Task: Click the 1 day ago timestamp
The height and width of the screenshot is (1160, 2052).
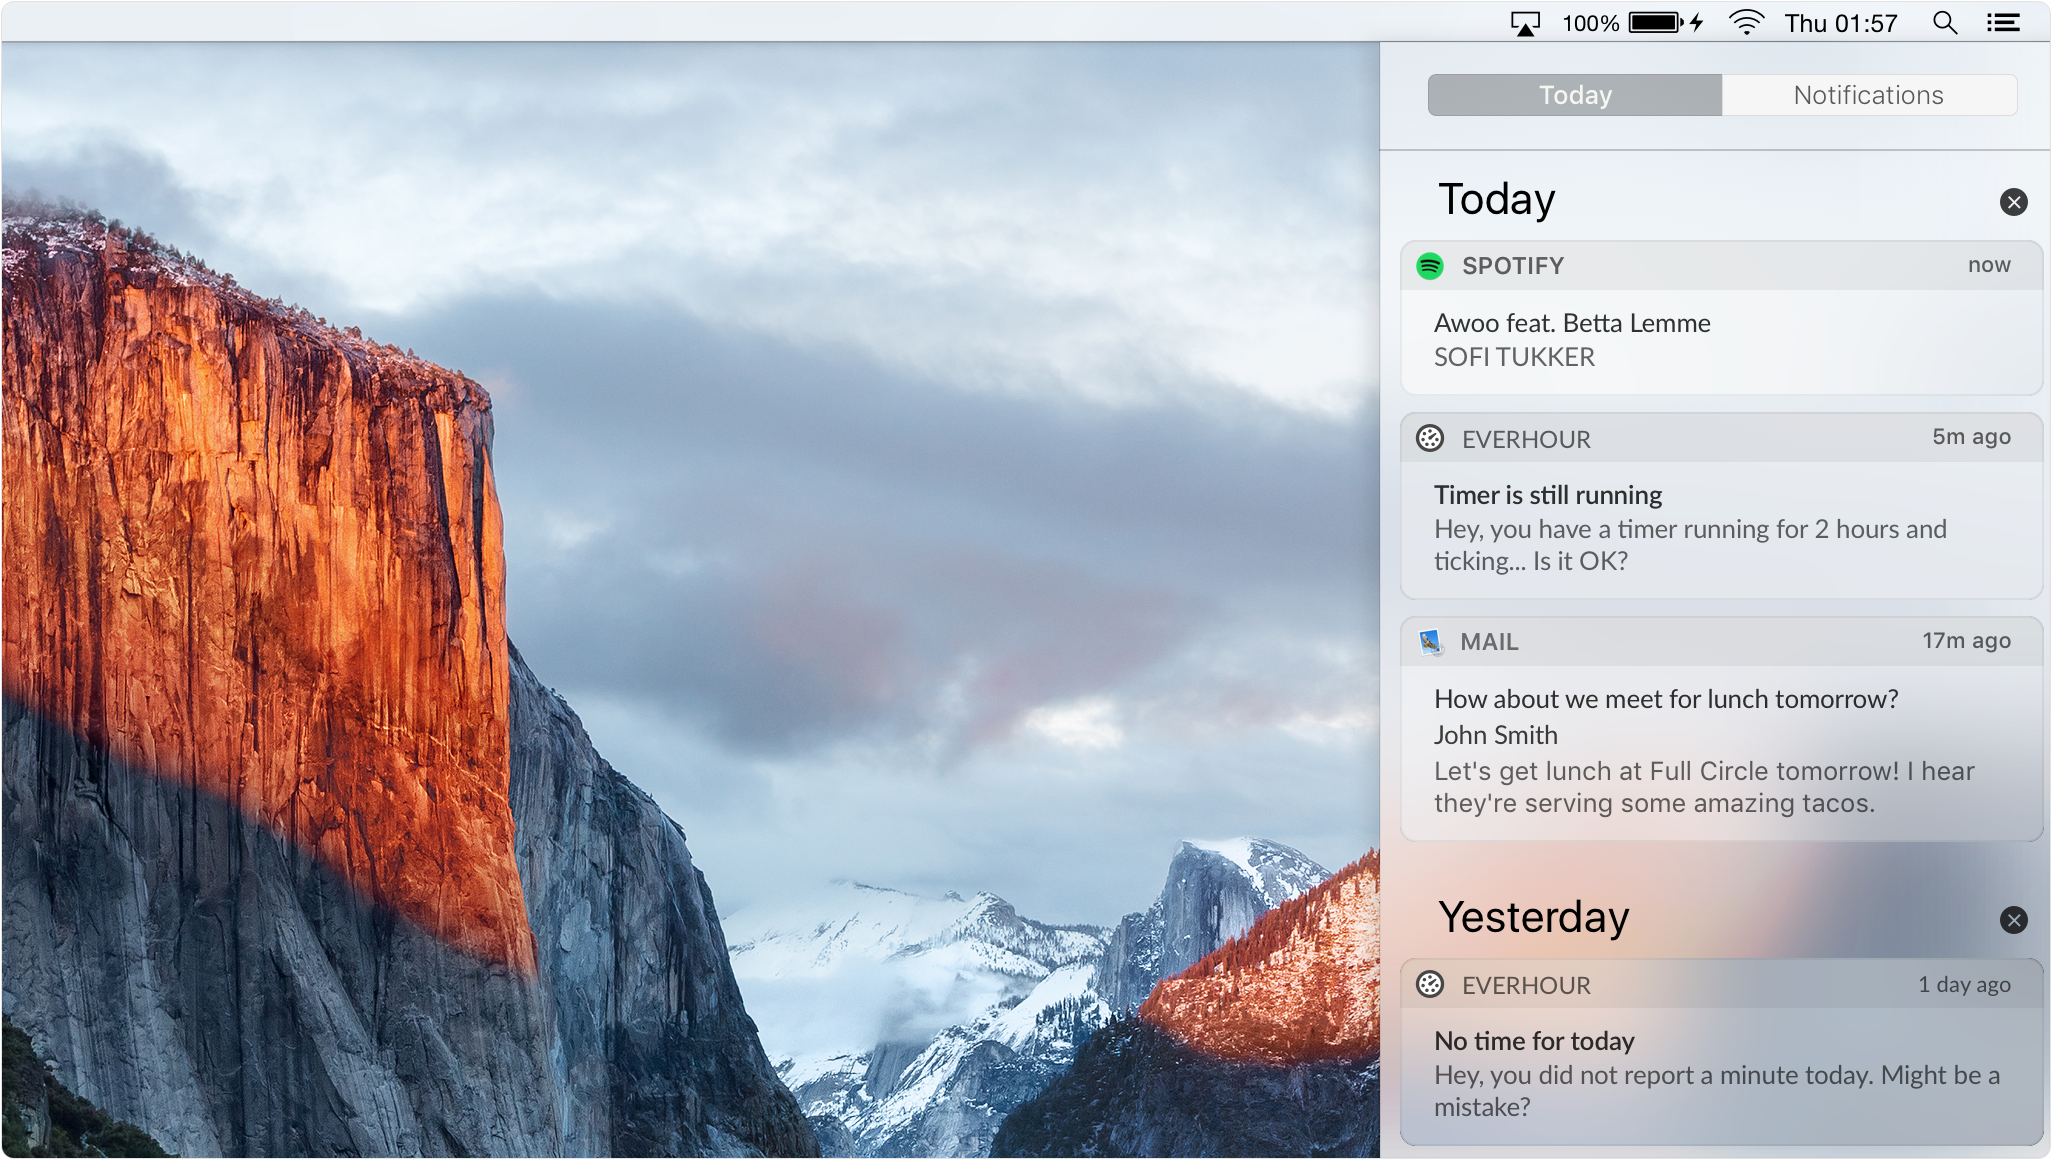Action: click(x=1964, y=985)
